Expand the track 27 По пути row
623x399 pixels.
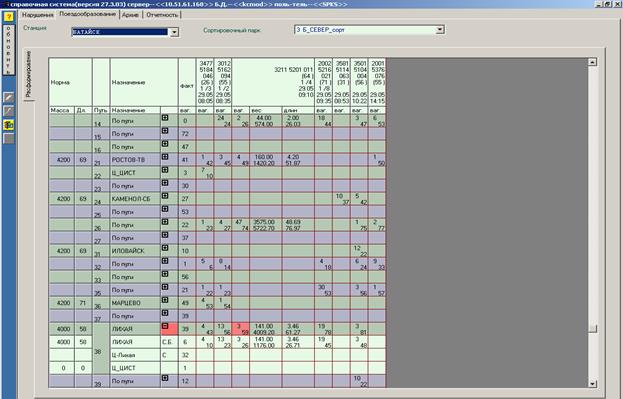165,235
